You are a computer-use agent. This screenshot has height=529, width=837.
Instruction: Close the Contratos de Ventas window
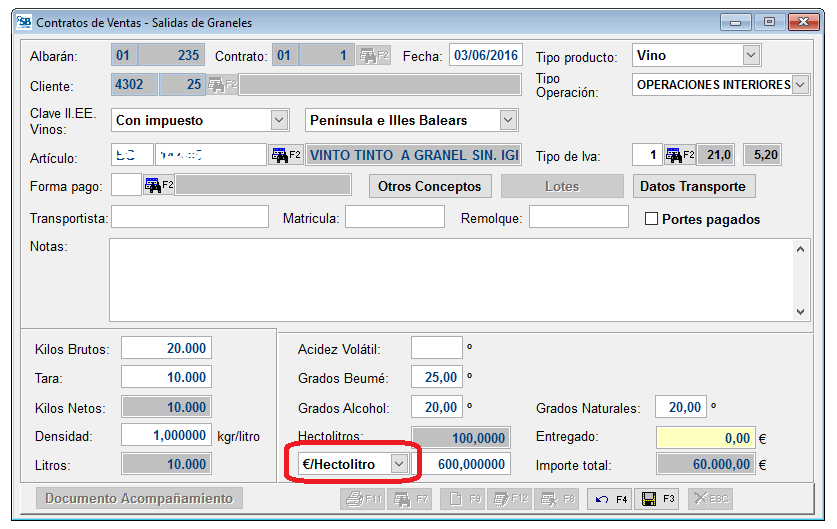tap(803, 22)
